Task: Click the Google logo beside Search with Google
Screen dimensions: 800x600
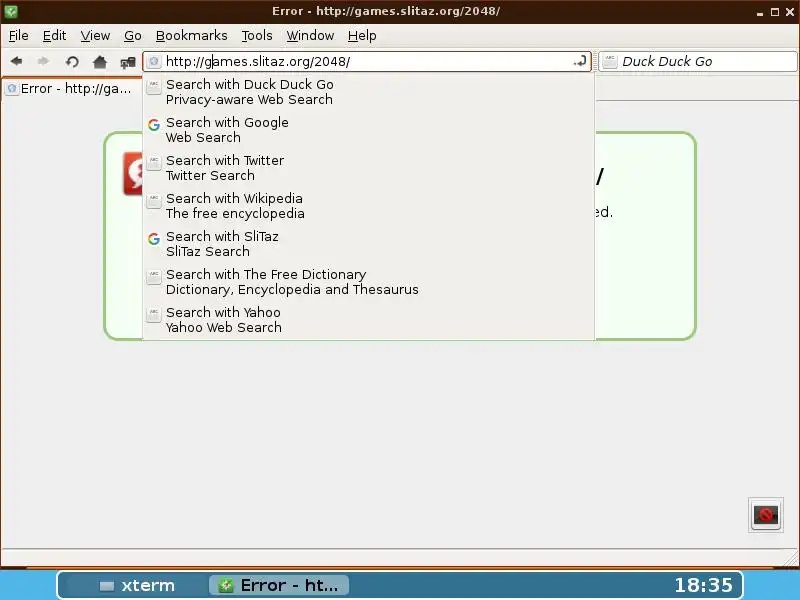Action: (154, 124)
